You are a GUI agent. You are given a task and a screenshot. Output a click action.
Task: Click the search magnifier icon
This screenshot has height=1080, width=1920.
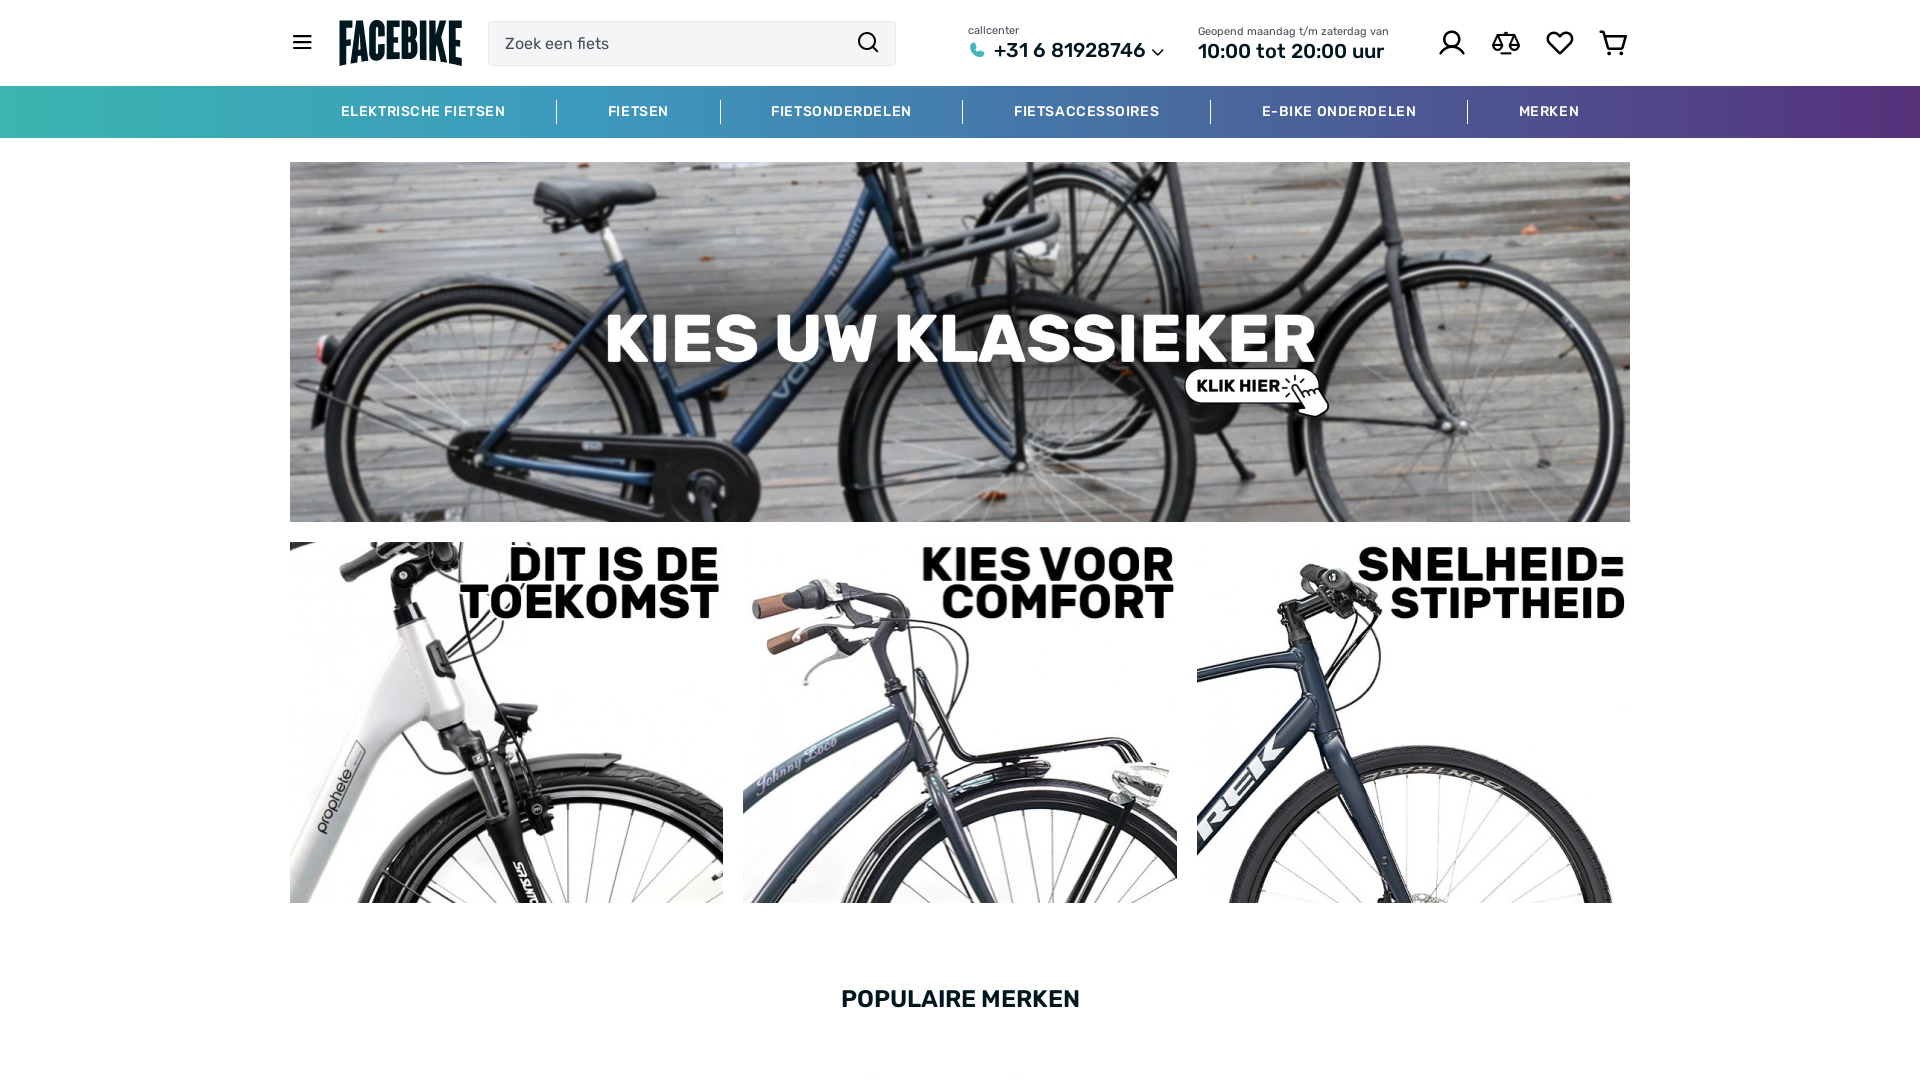868,43
